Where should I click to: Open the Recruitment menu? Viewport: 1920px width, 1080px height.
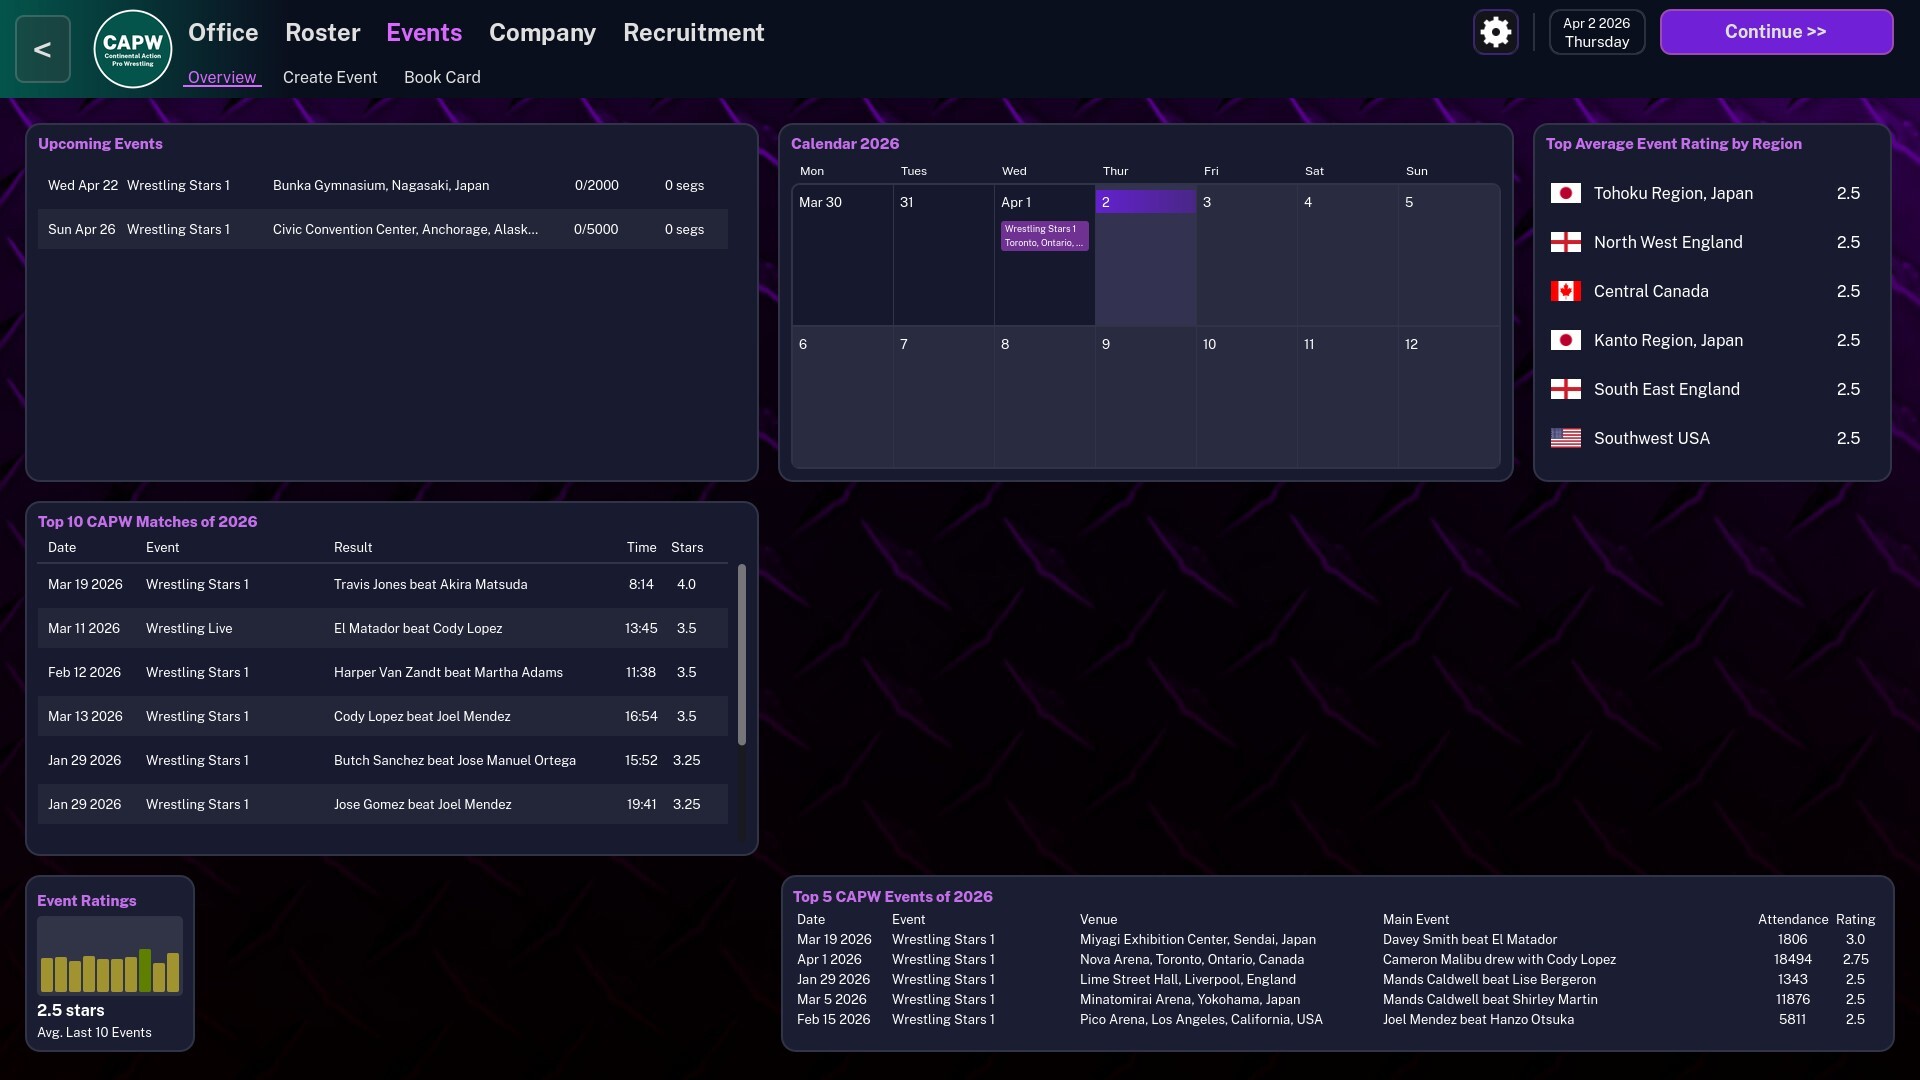[694, 32]
